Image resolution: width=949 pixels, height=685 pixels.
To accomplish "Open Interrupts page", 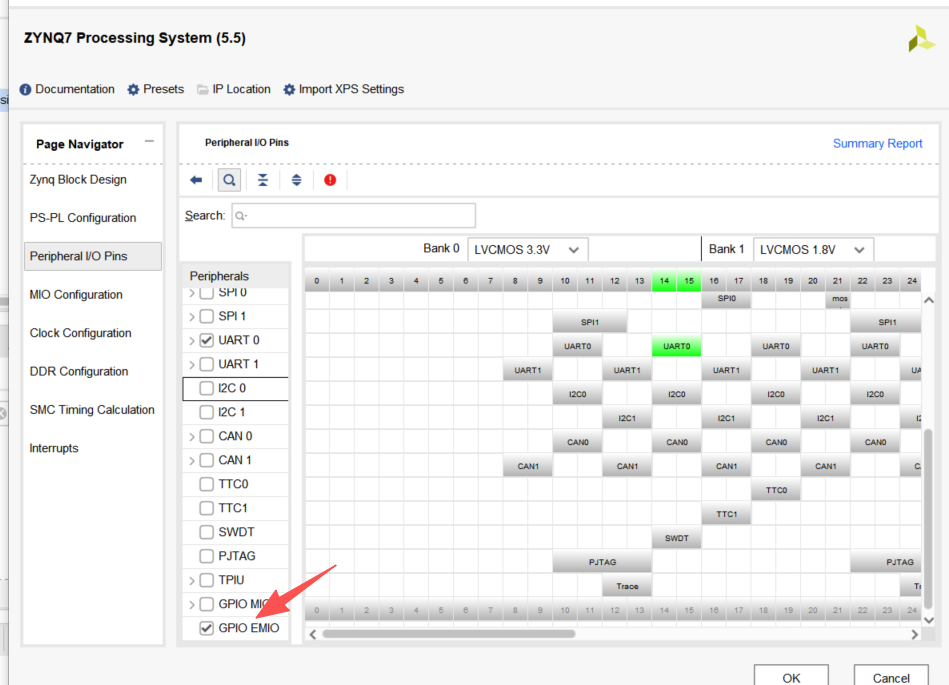I will (54, 448).
